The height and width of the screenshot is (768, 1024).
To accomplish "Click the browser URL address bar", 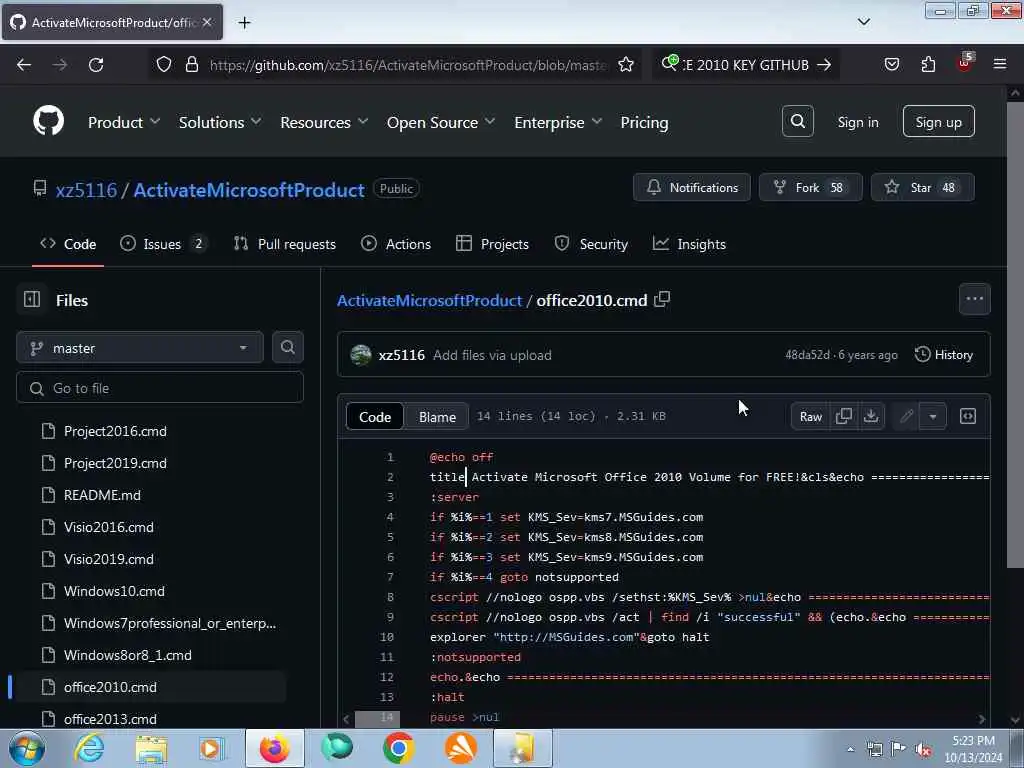I will pos(408,65).
